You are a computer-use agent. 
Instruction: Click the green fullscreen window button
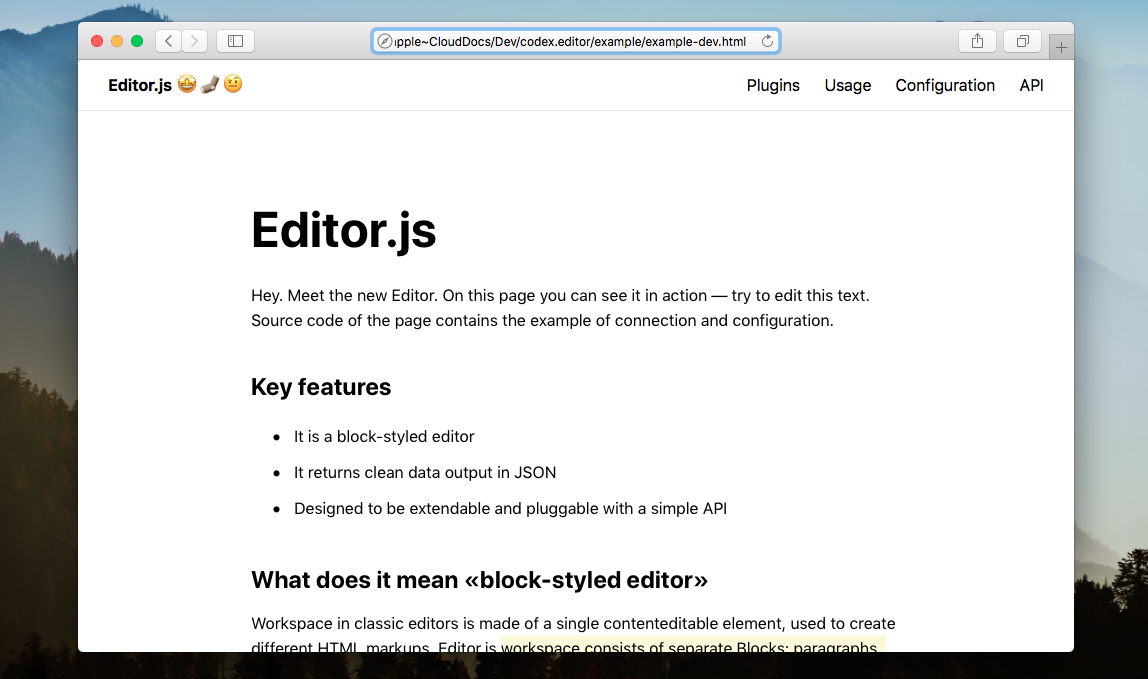tap(137, 41)
